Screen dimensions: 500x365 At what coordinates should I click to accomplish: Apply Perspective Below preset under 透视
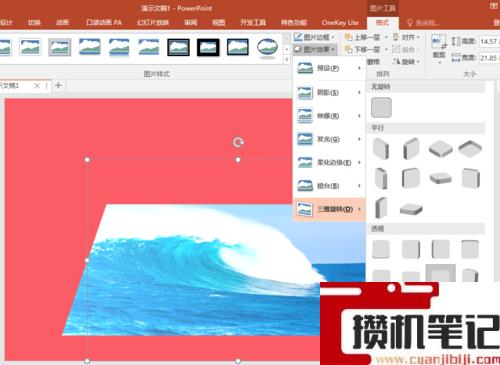[x=470, y=249]
